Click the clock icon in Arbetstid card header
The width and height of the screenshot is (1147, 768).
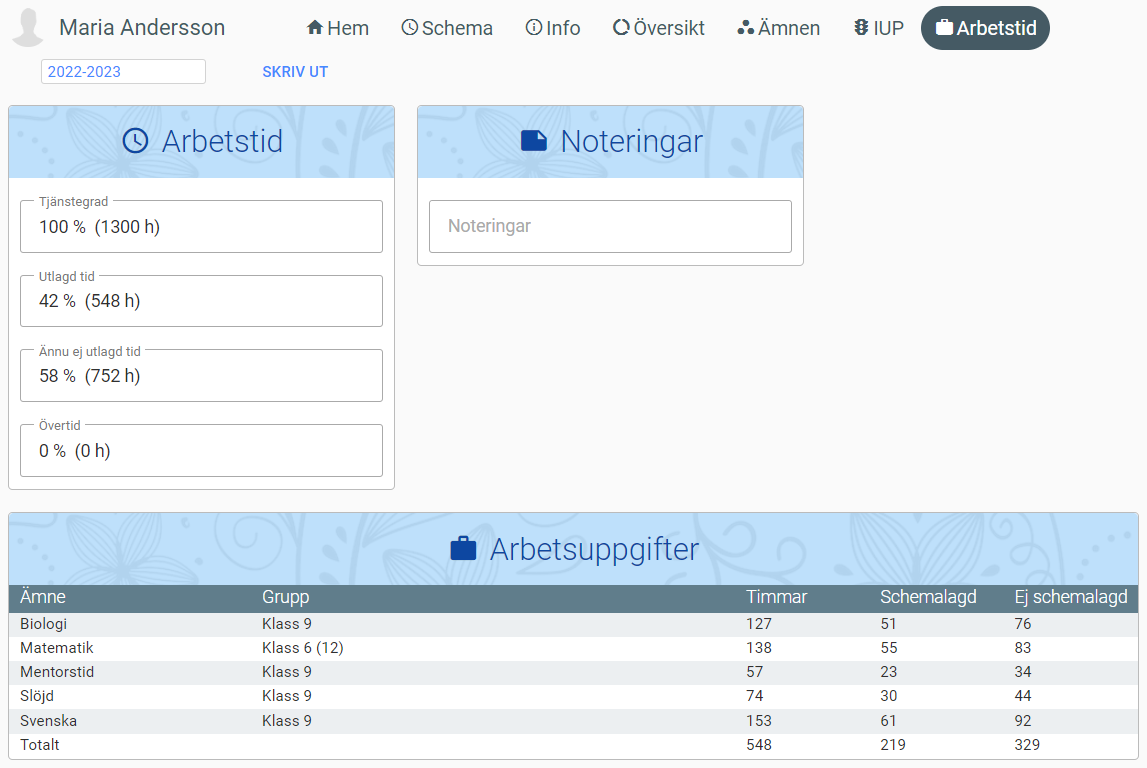135,141
